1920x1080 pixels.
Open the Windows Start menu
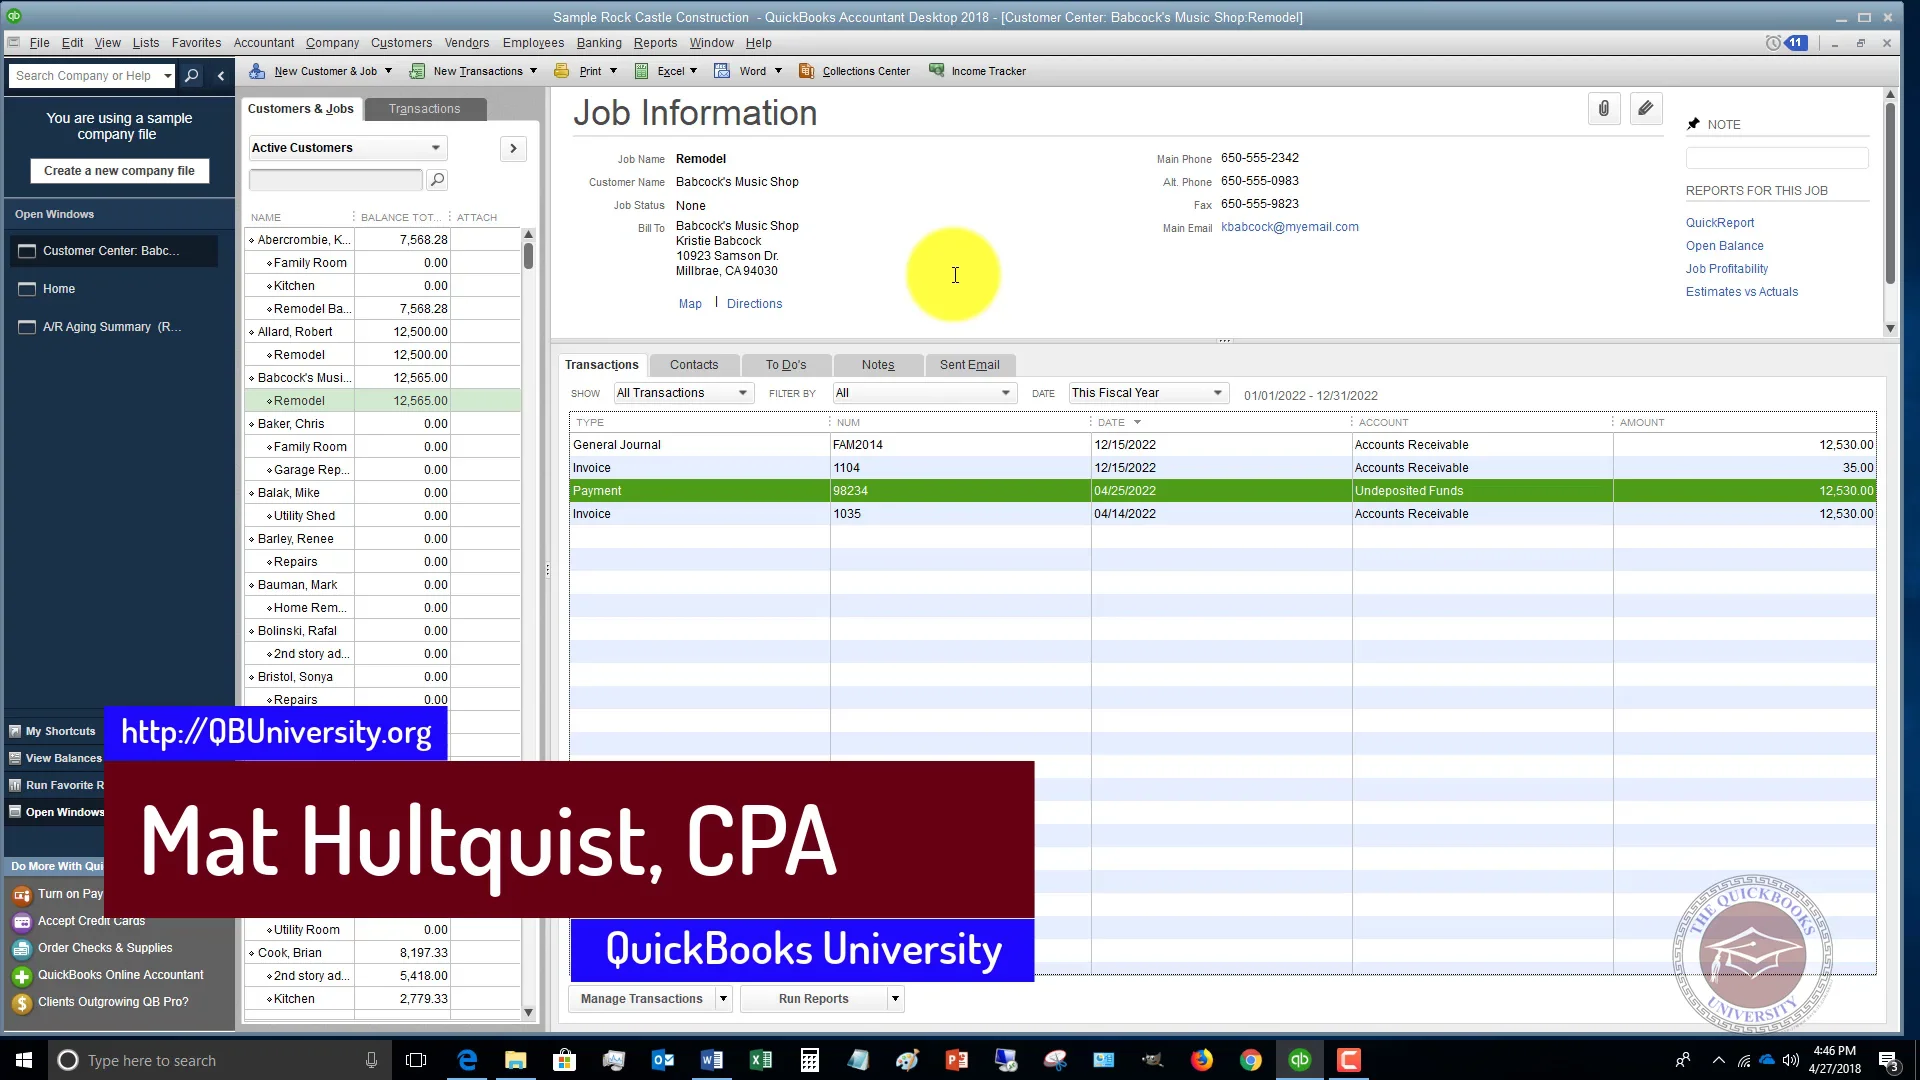(24, 1060)
